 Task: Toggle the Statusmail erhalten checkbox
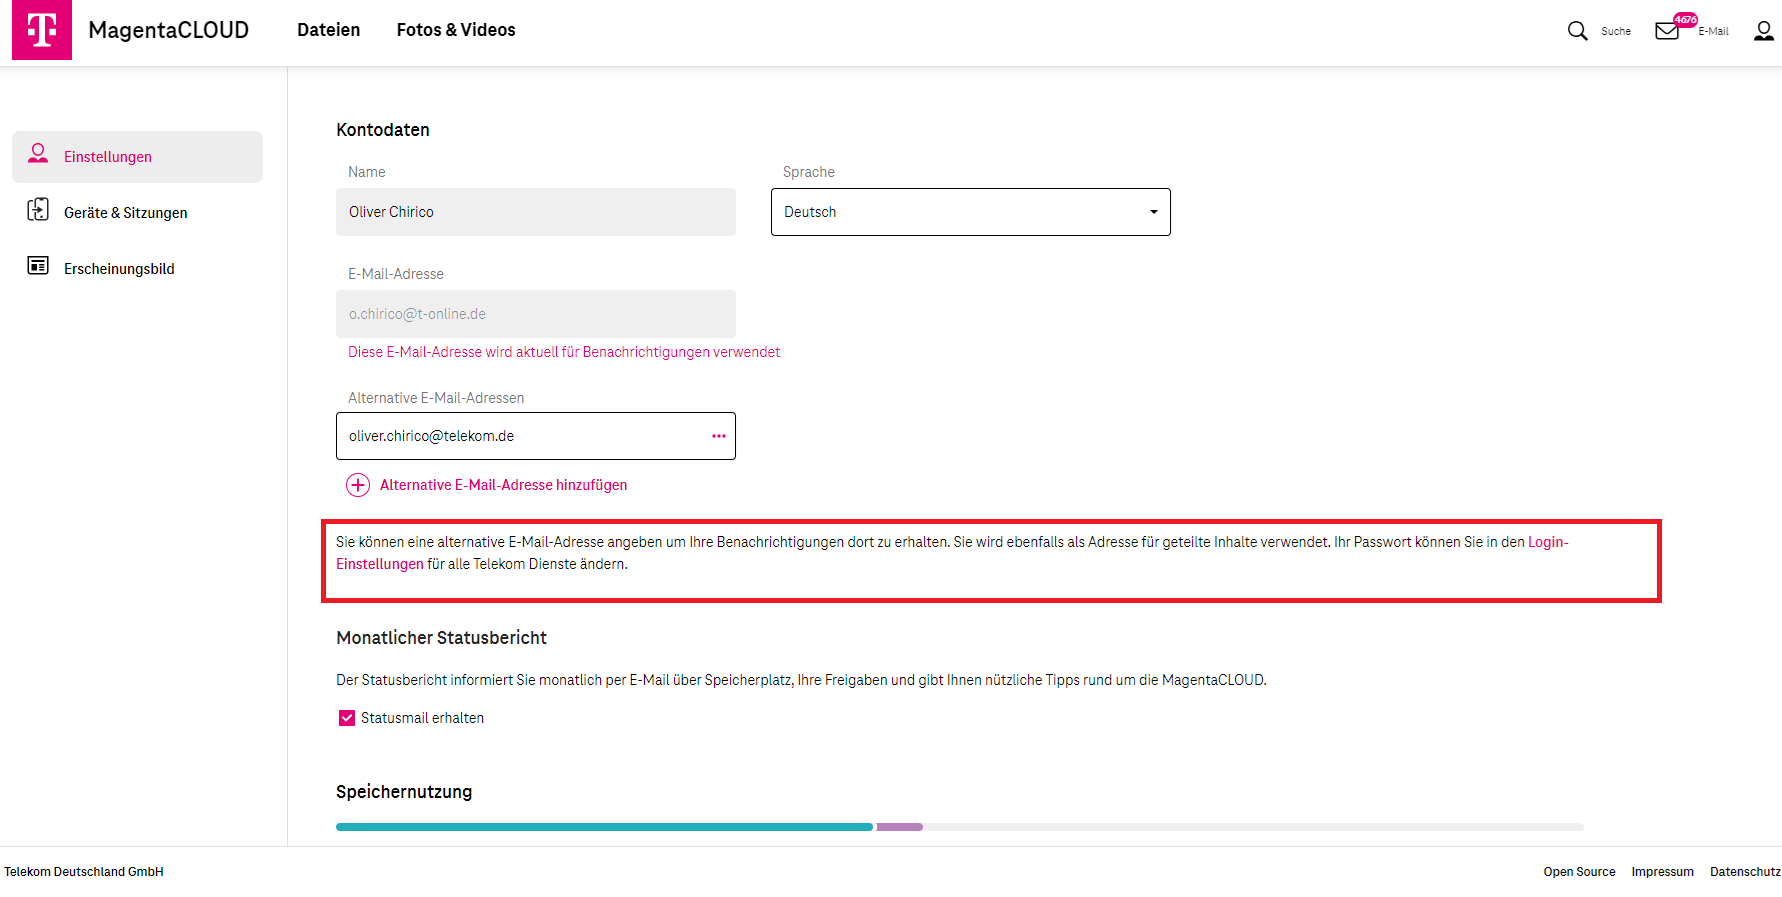click(347, 718)
